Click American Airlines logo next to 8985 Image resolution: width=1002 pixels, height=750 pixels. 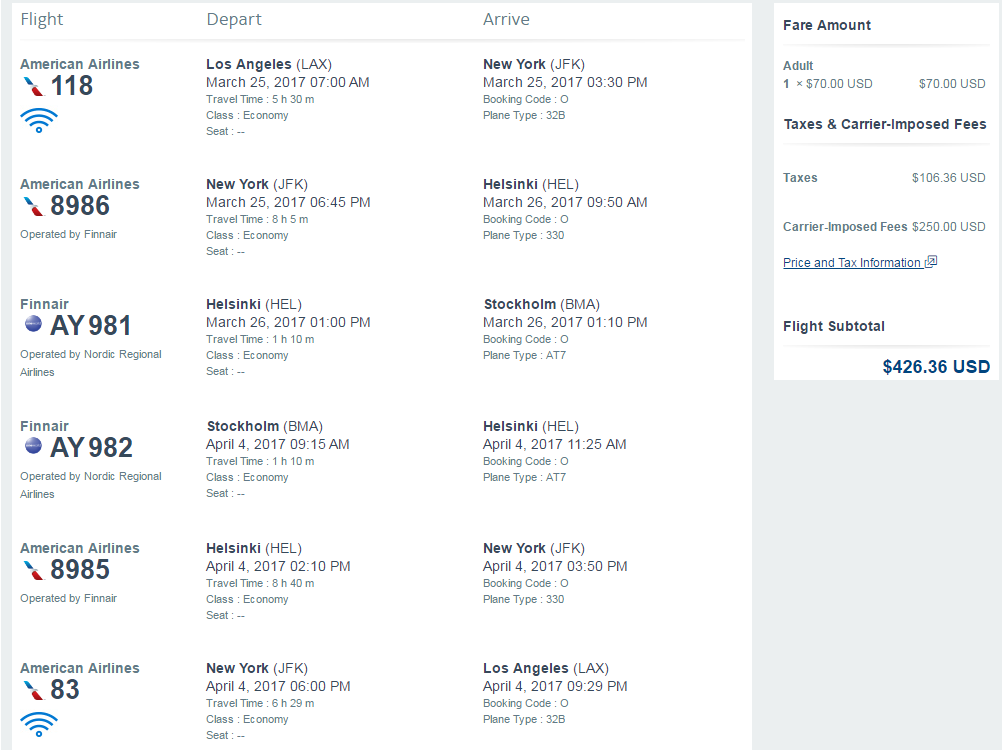[x=33, y=570]
